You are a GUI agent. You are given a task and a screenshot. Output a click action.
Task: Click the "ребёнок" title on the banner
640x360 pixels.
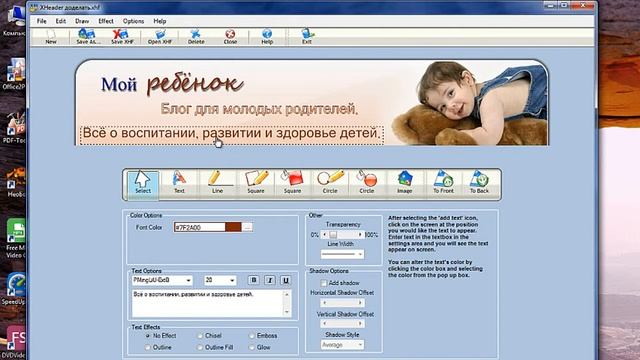(x=195, y=84)
